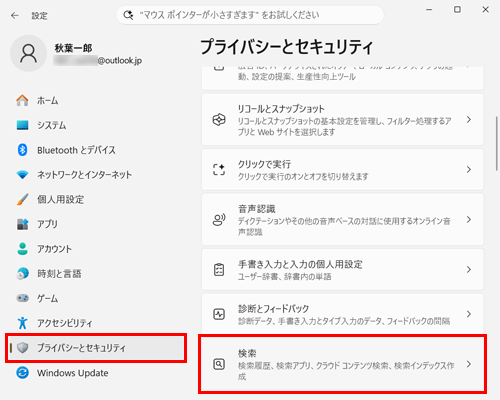Open the 検索 settings card
This screenshot has height=400, width=500.
[x=343, y=364]
